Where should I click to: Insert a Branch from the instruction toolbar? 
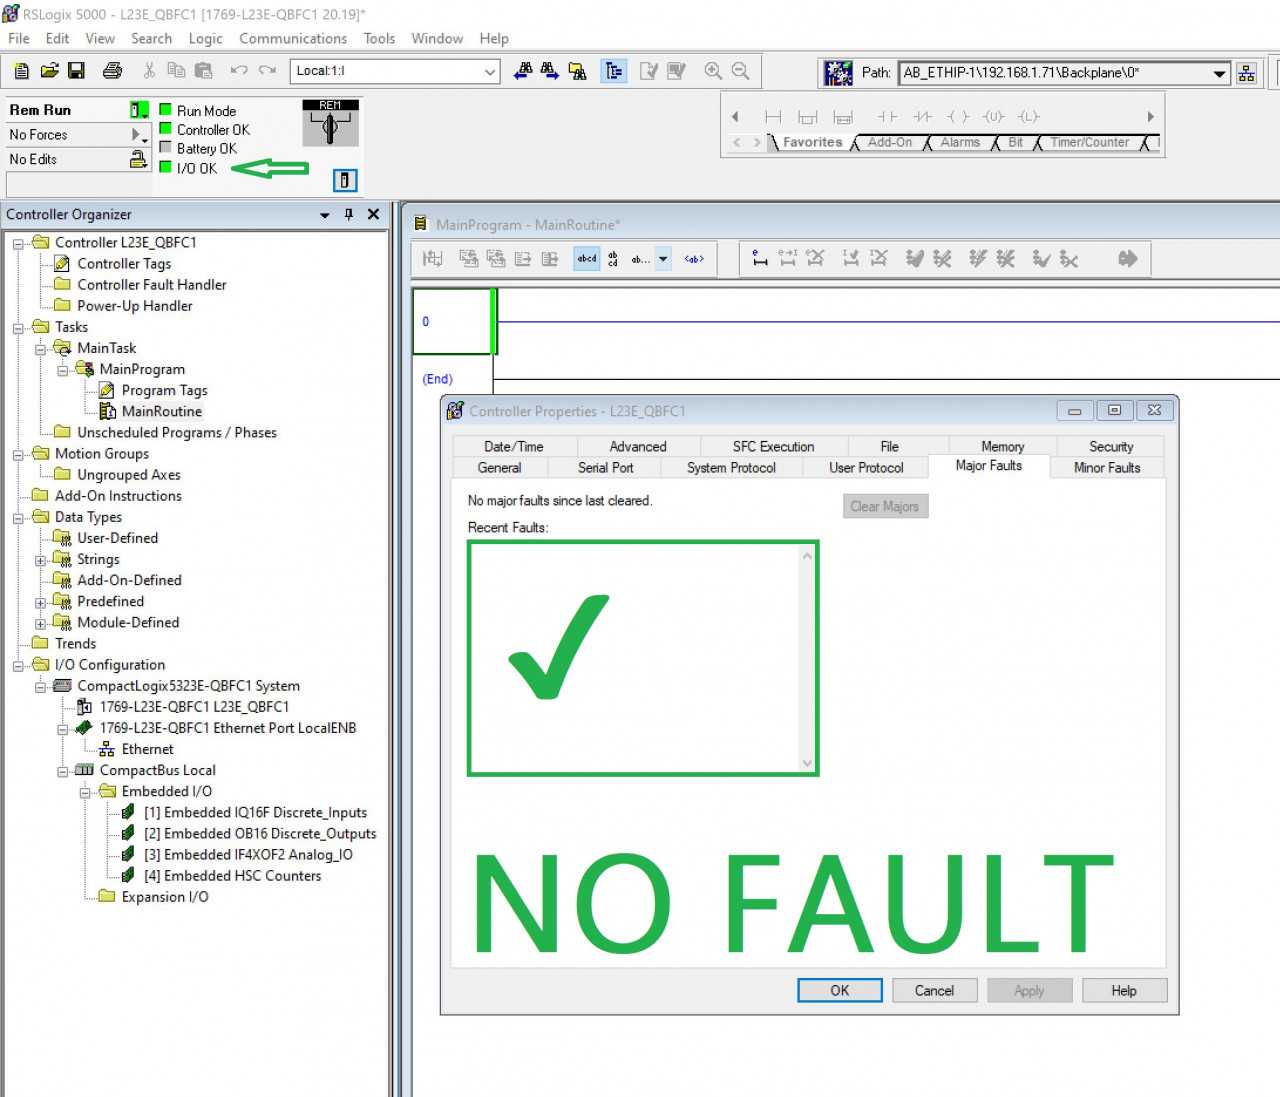tap(808, 117)
